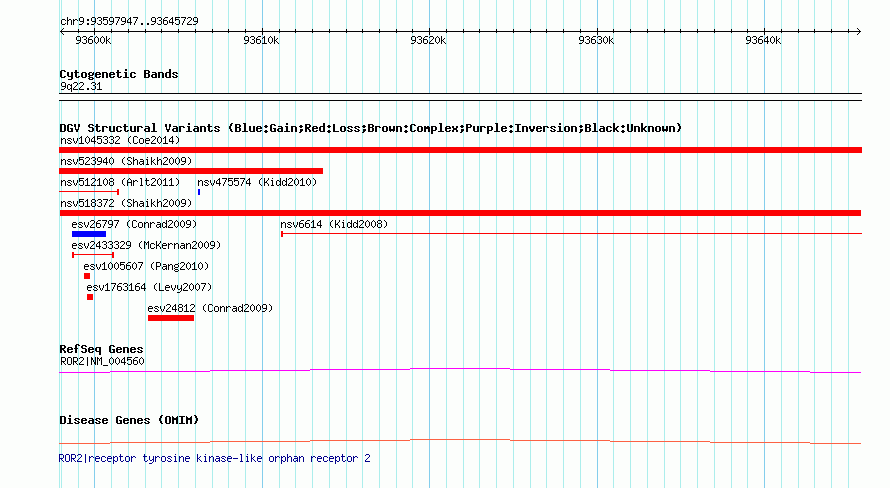Image resolution: width=890 pixels, height=488 pixels.
Task: Click the magenta ROR2 RefSeq gene line
Action: [460, 371]
